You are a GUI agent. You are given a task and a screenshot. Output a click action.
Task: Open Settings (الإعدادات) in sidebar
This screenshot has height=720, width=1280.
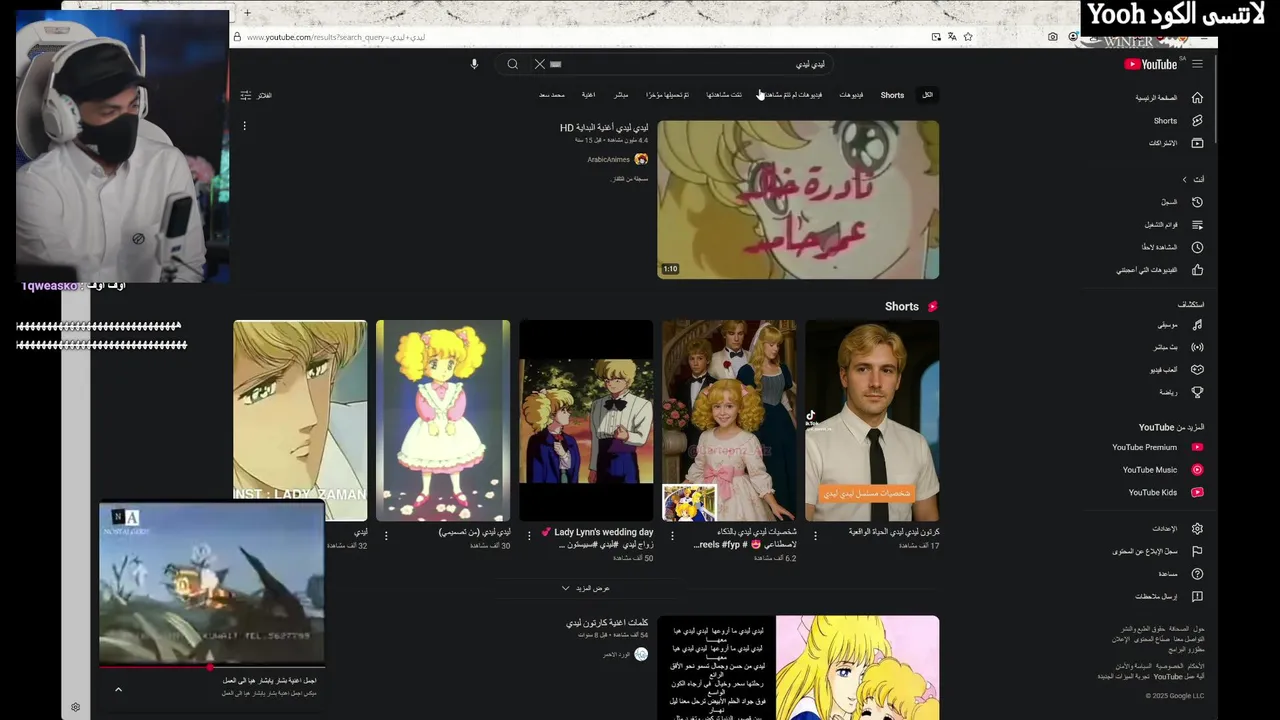pos(1177,529)
